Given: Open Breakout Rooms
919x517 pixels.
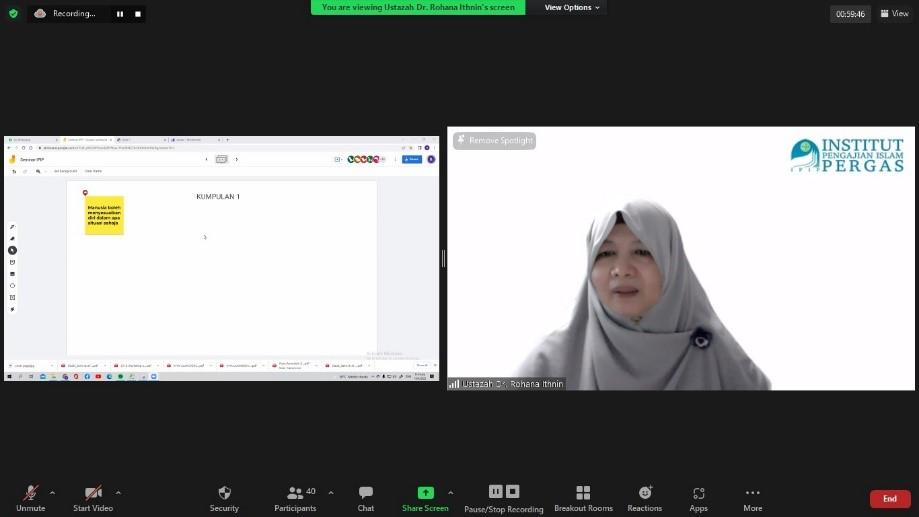Looking at the screenshot, I should 583,499.
